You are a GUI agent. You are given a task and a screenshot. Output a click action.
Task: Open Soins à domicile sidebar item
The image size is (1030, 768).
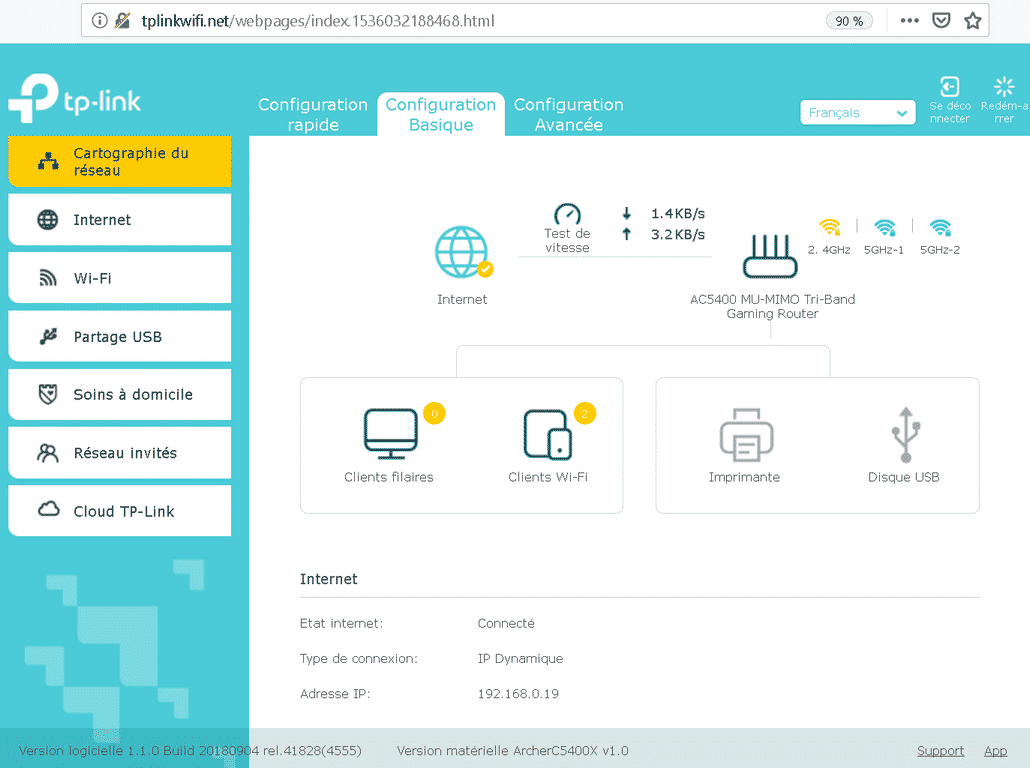(x=120, y=394)
